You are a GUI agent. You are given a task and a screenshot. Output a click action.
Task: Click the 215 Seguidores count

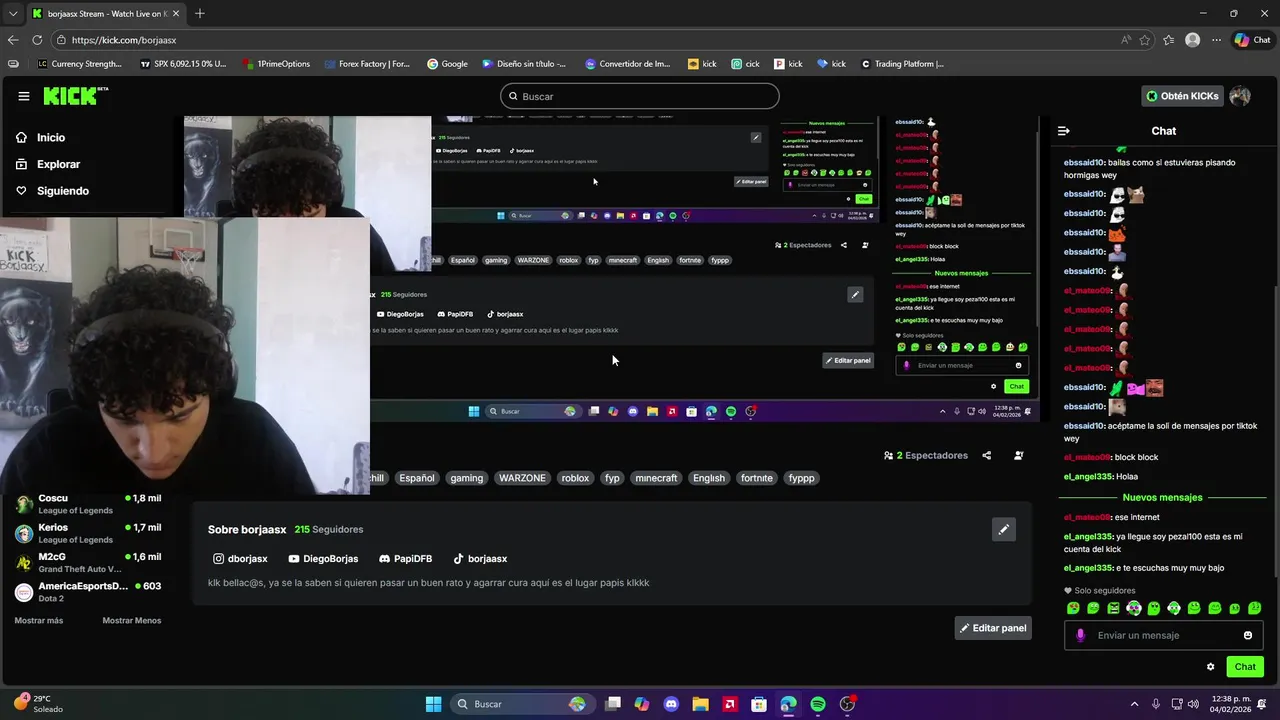(329, 529)
